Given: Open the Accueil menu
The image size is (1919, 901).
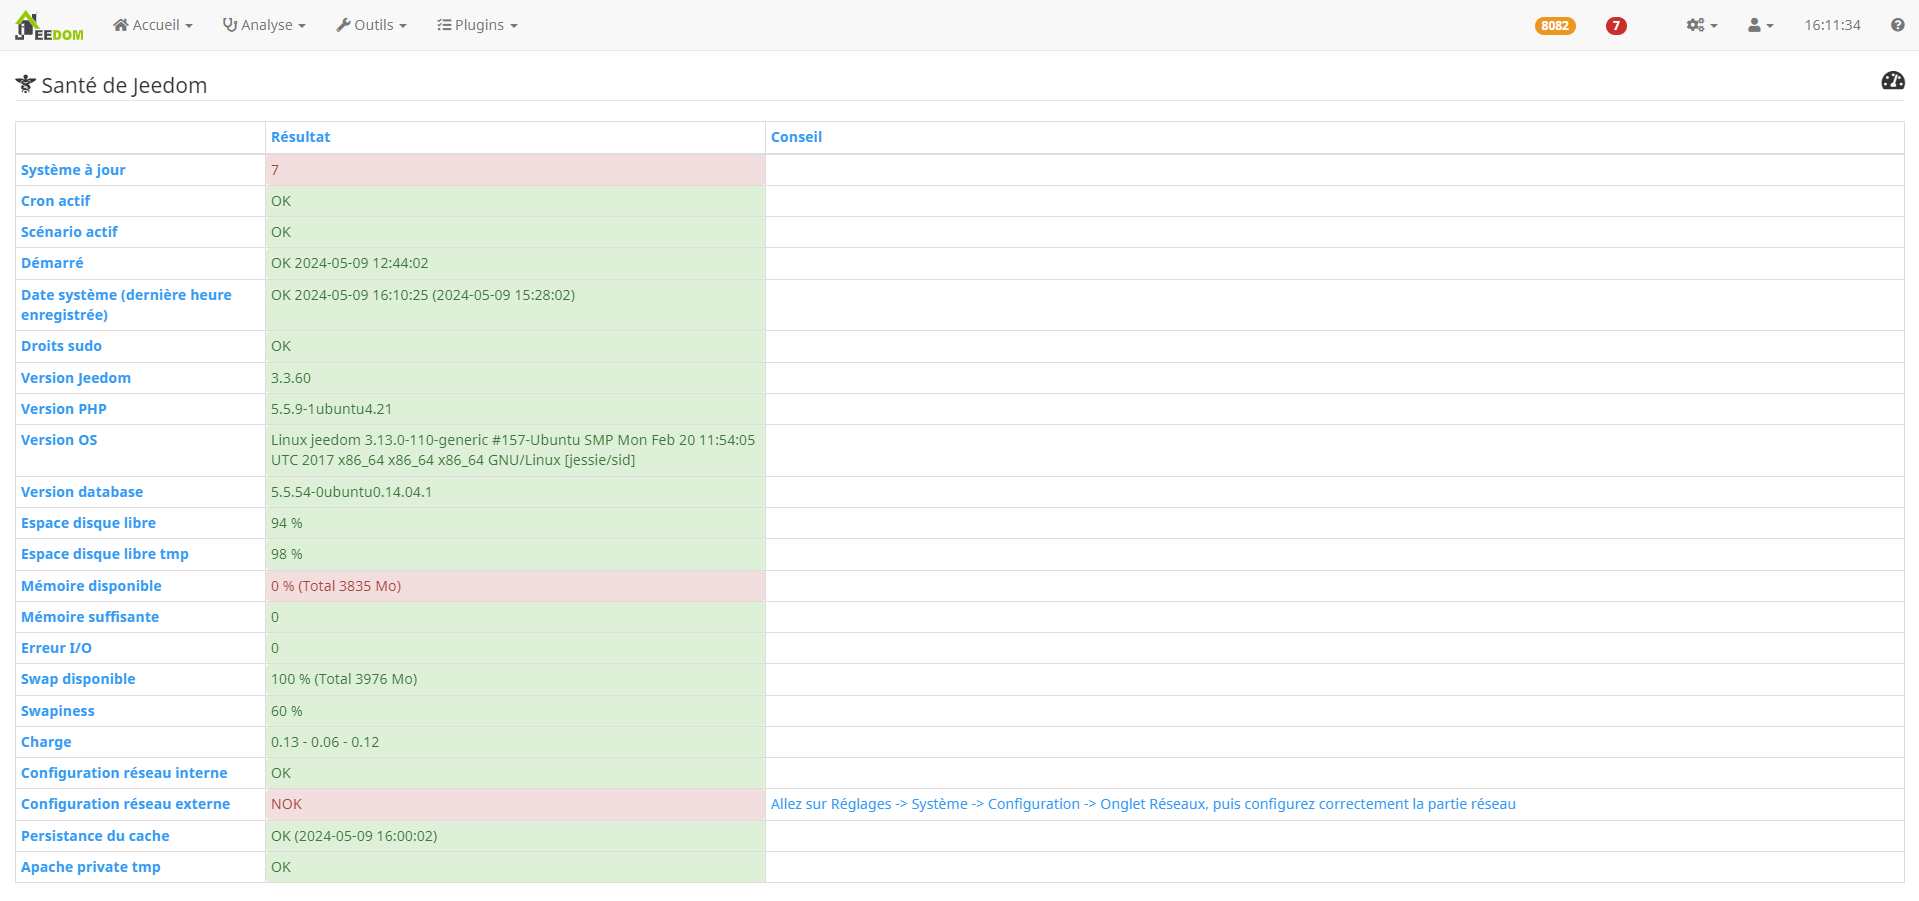Looking at the screenshot, I should pyautogui.click(x=153, y=25).
